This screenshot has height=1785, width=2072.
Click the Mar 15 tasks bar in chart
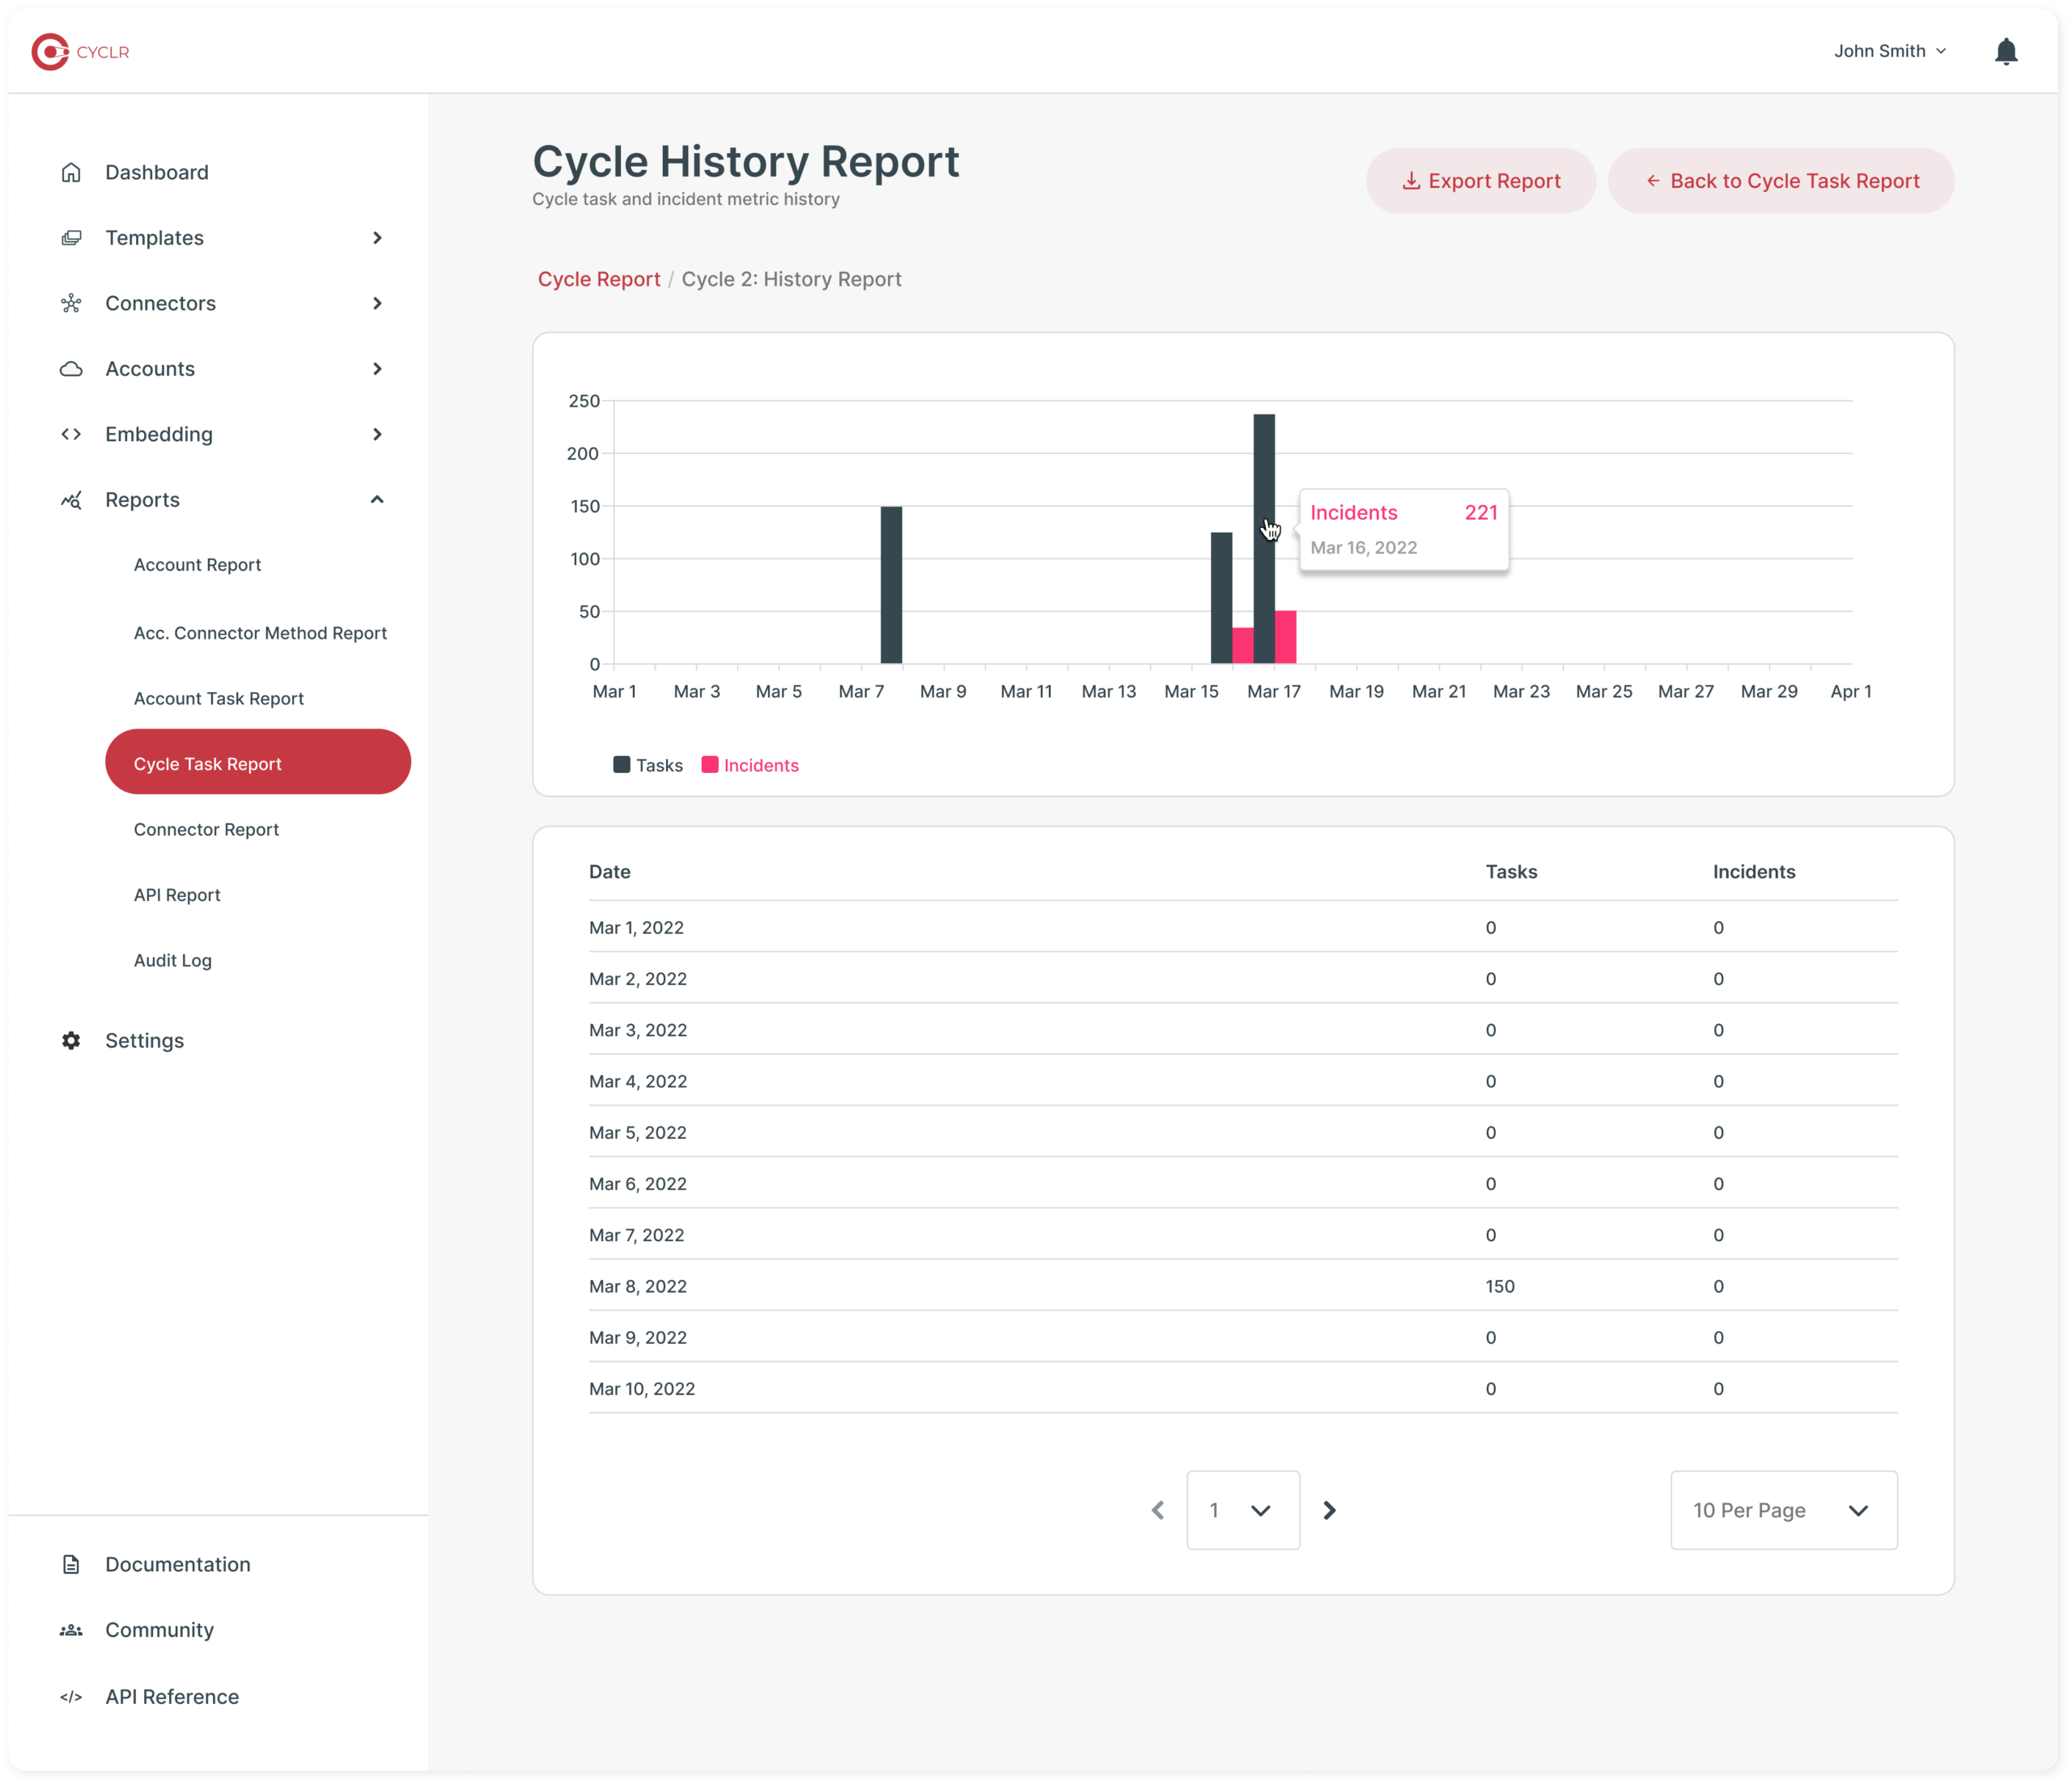1221,598
